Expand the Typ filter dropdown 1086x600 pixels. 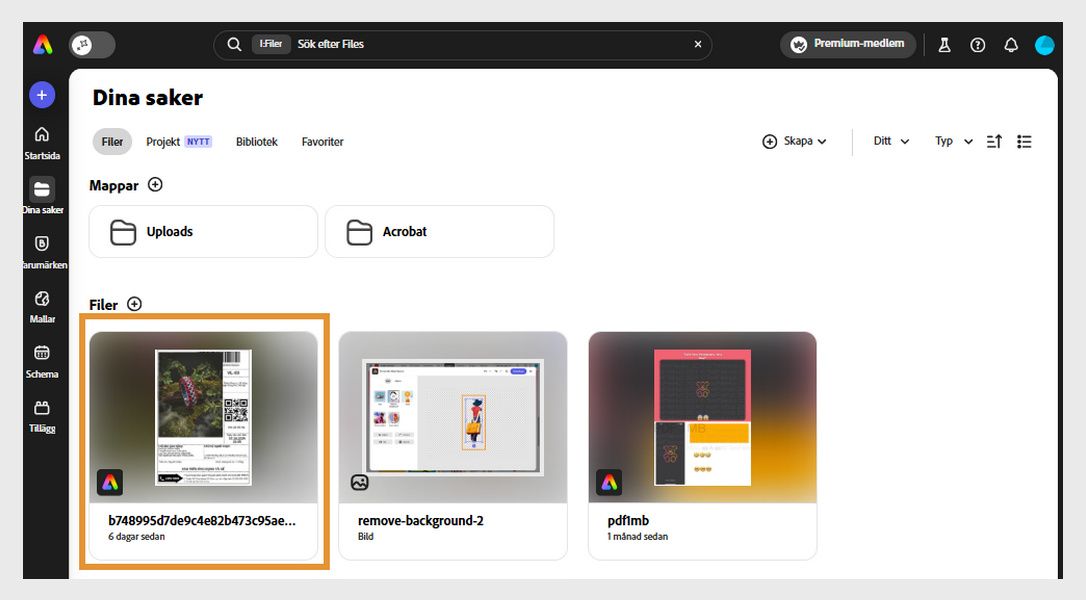coord(952,141)
